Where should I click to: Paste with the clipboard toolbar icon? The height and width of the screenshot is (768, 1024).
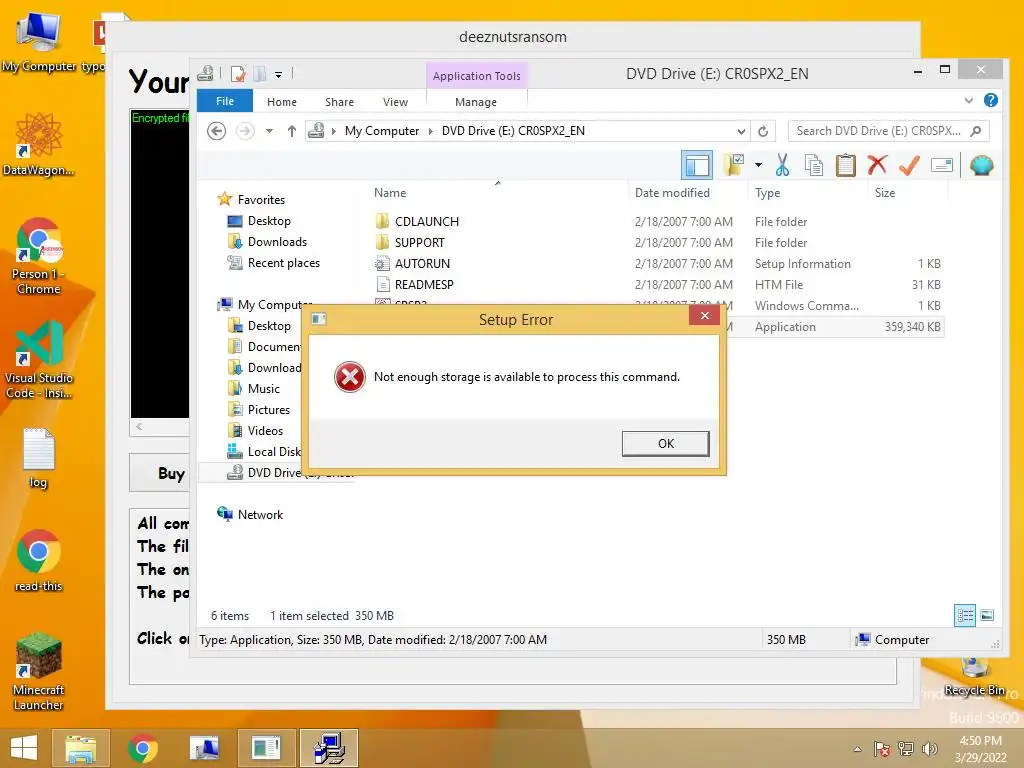pyautogui.click(x=845, y=165)
